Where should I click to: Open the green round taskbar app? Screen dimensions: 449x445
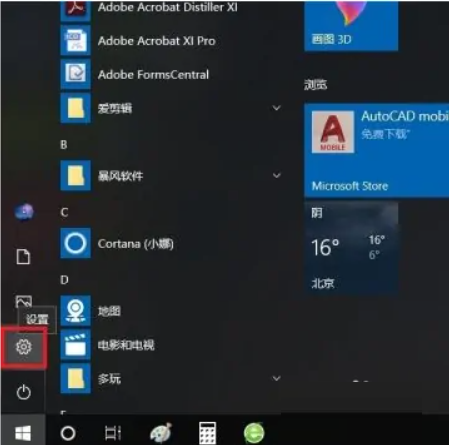pos(254,433)
